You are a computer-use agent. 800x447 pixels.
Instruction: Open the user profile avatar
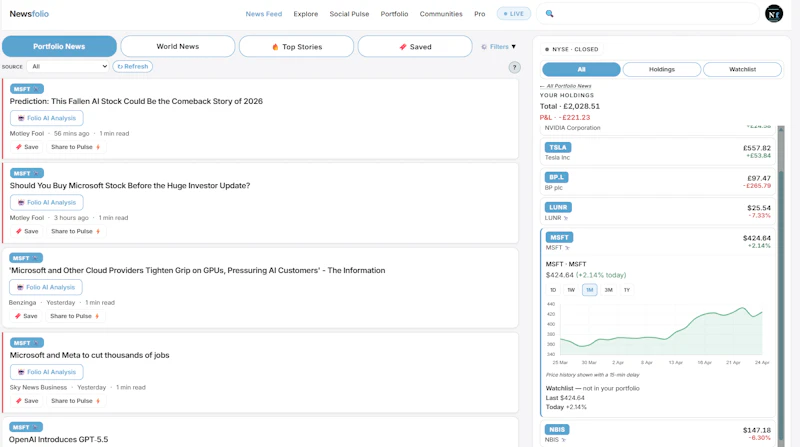point(773,14)
